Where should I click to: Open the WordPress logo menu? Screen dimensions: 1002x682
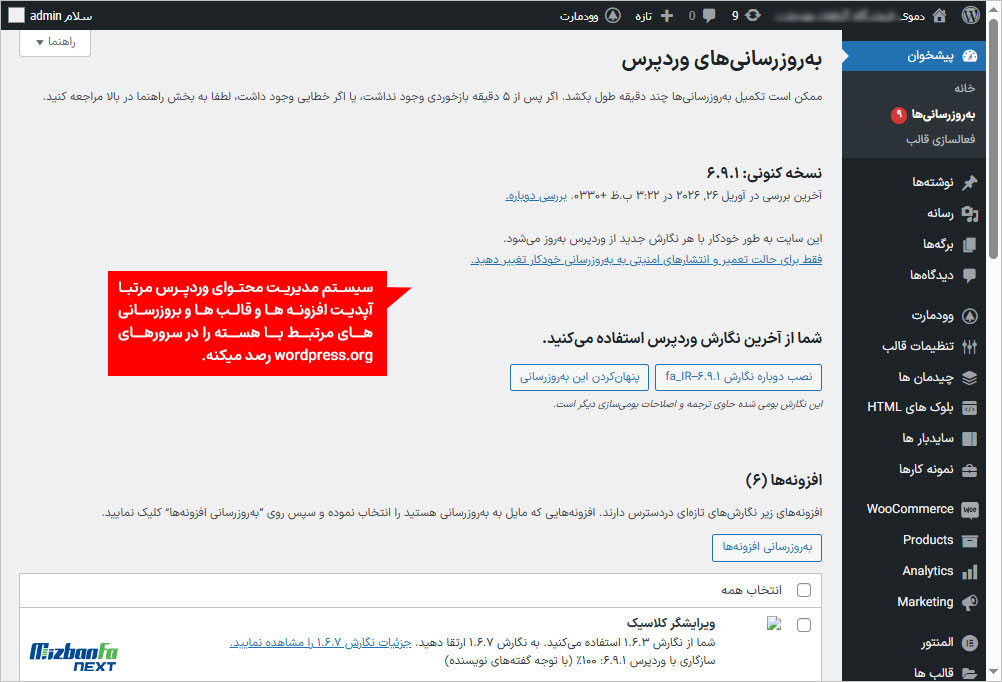[x=970, y=15]
